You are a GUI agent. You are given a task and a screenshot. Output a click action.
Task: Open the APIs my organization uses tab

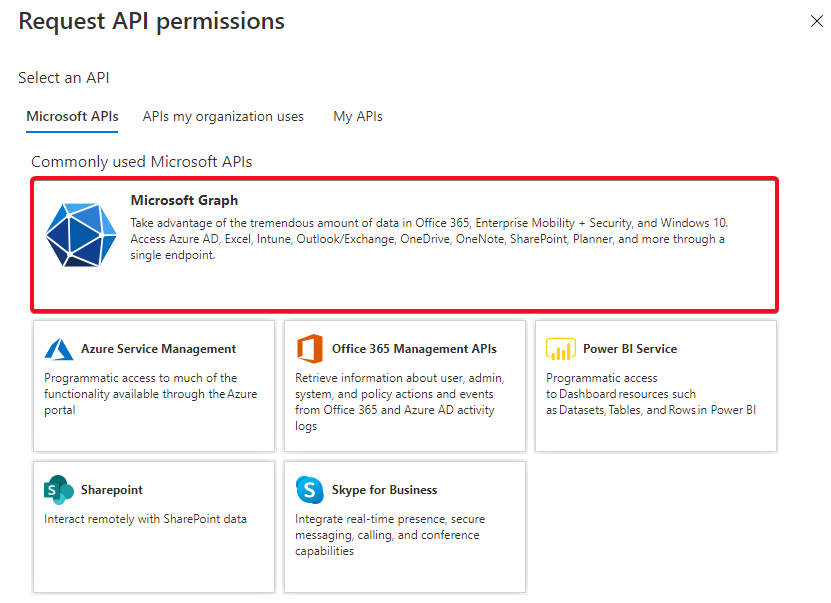pos(223,117)
